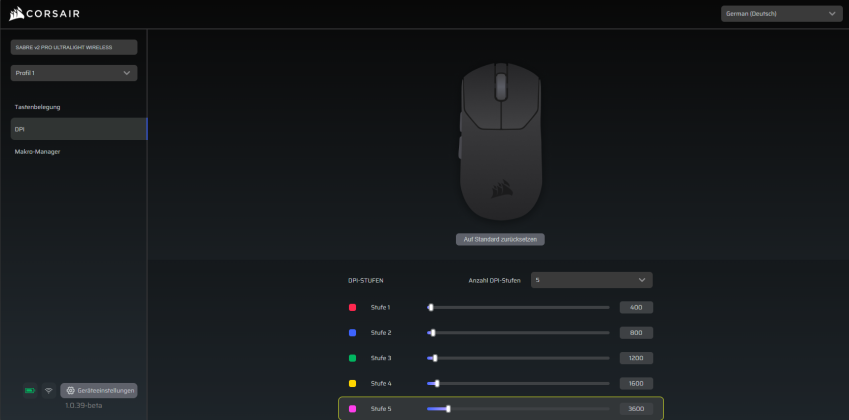
Task: Click the Stufe 4 DPI value field showing 1600
Action: (x=636, y=383)
